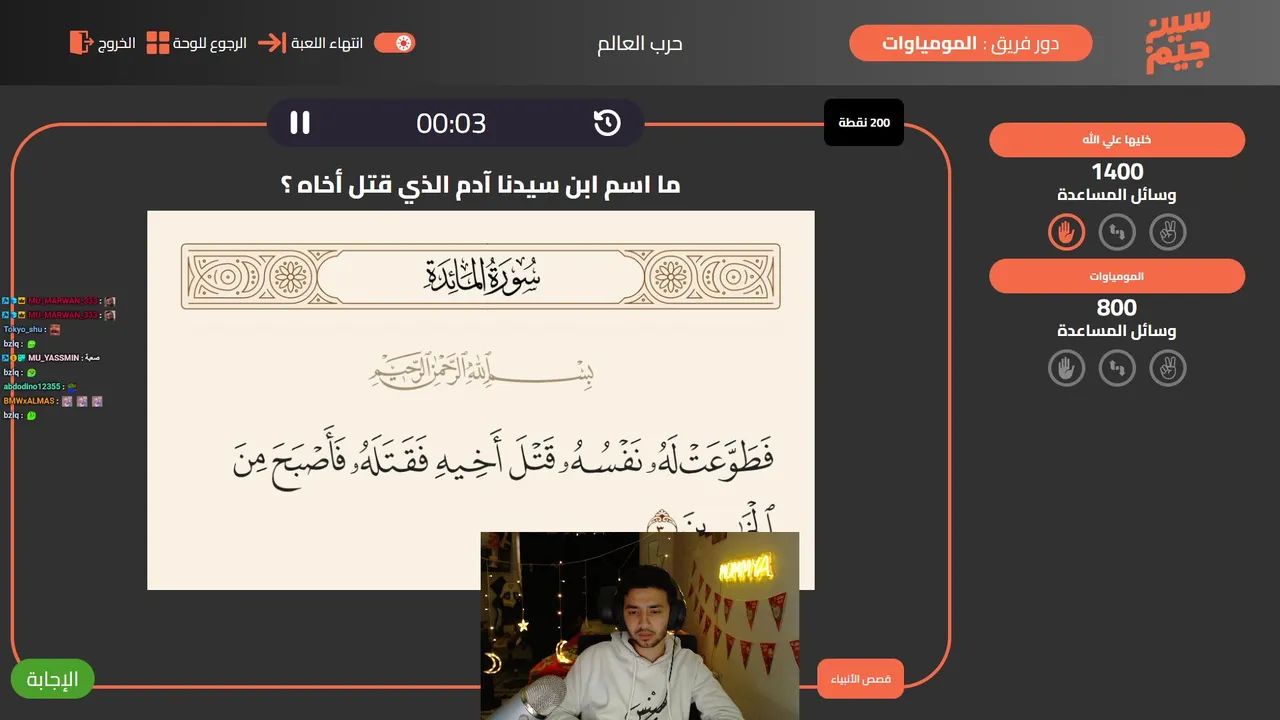
Task: Select the two-fingers helper for team الموميات
Action: pyautogui.click(x=1167, y=368)
